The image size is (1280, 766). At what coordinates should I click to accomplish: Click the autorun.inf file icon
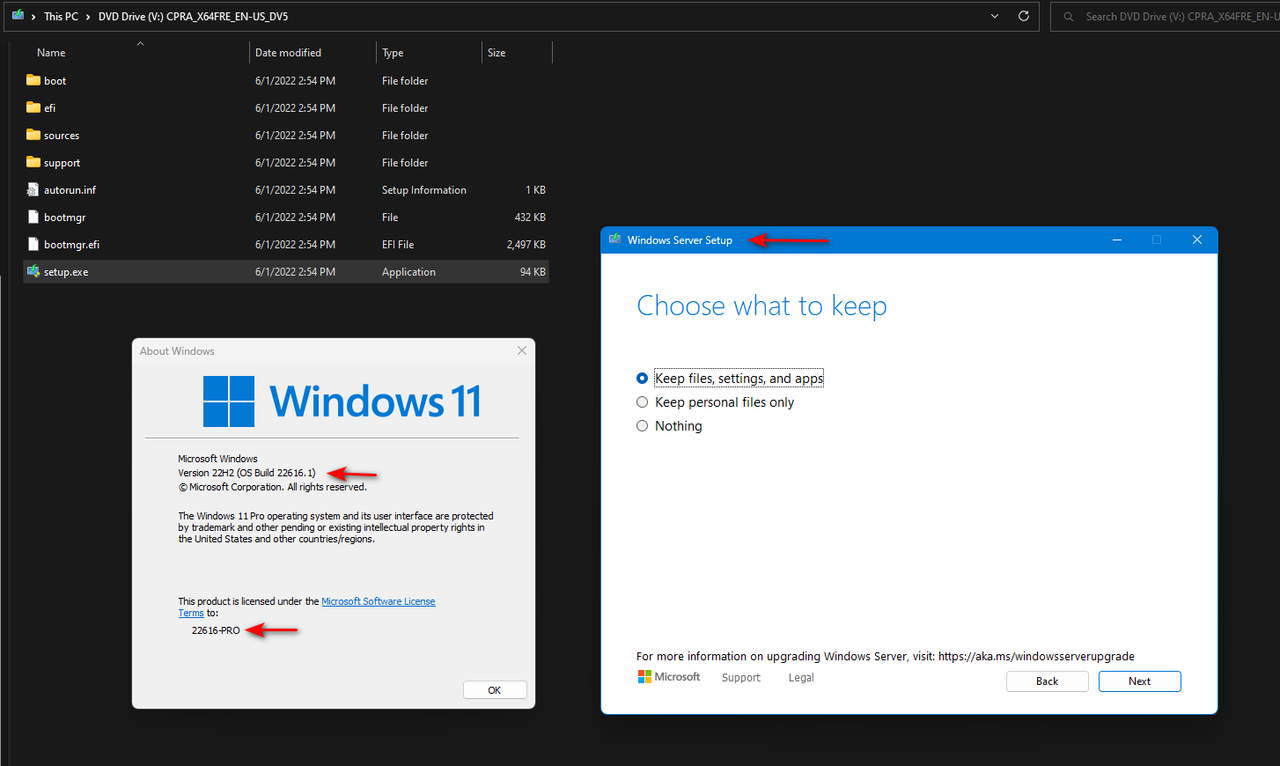33,189
